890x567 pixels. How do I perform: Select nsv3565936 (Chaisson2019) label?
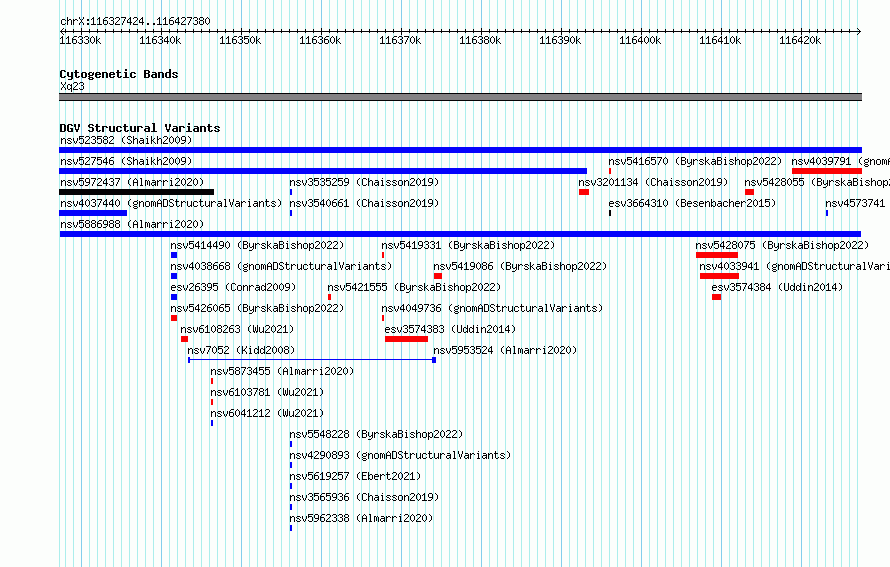click(364, 497)
